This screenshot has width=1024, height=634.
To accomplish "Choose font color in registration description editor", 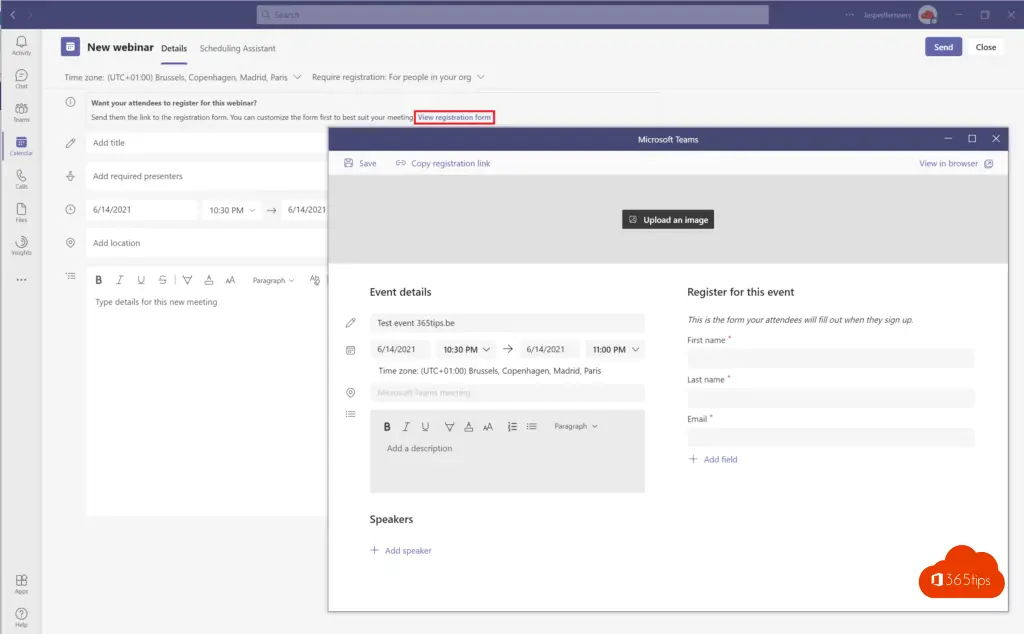I will 468,426.
